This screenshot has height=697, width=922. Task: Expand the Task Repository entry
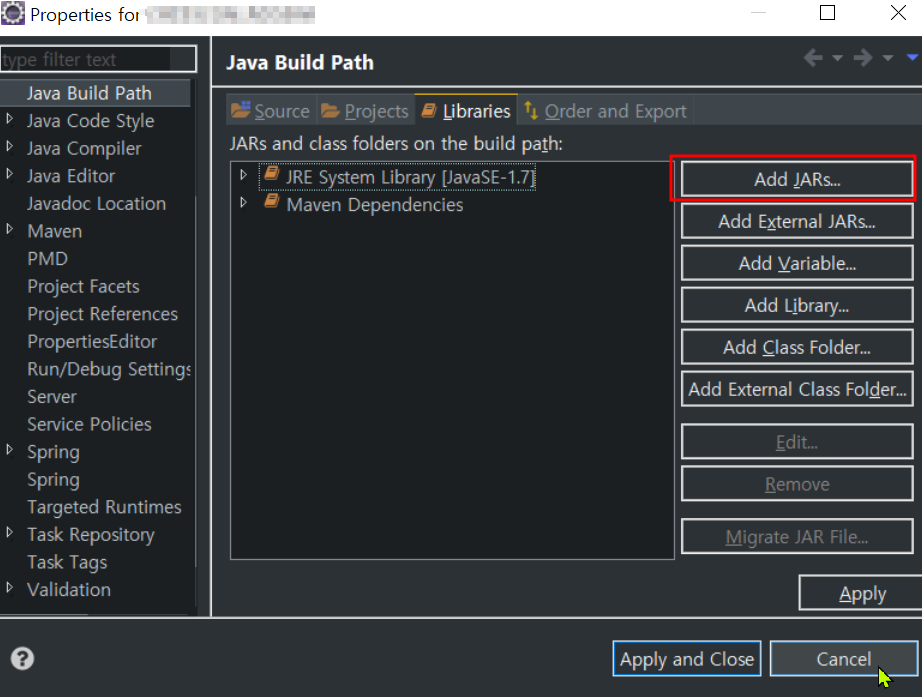click(9, 532)
